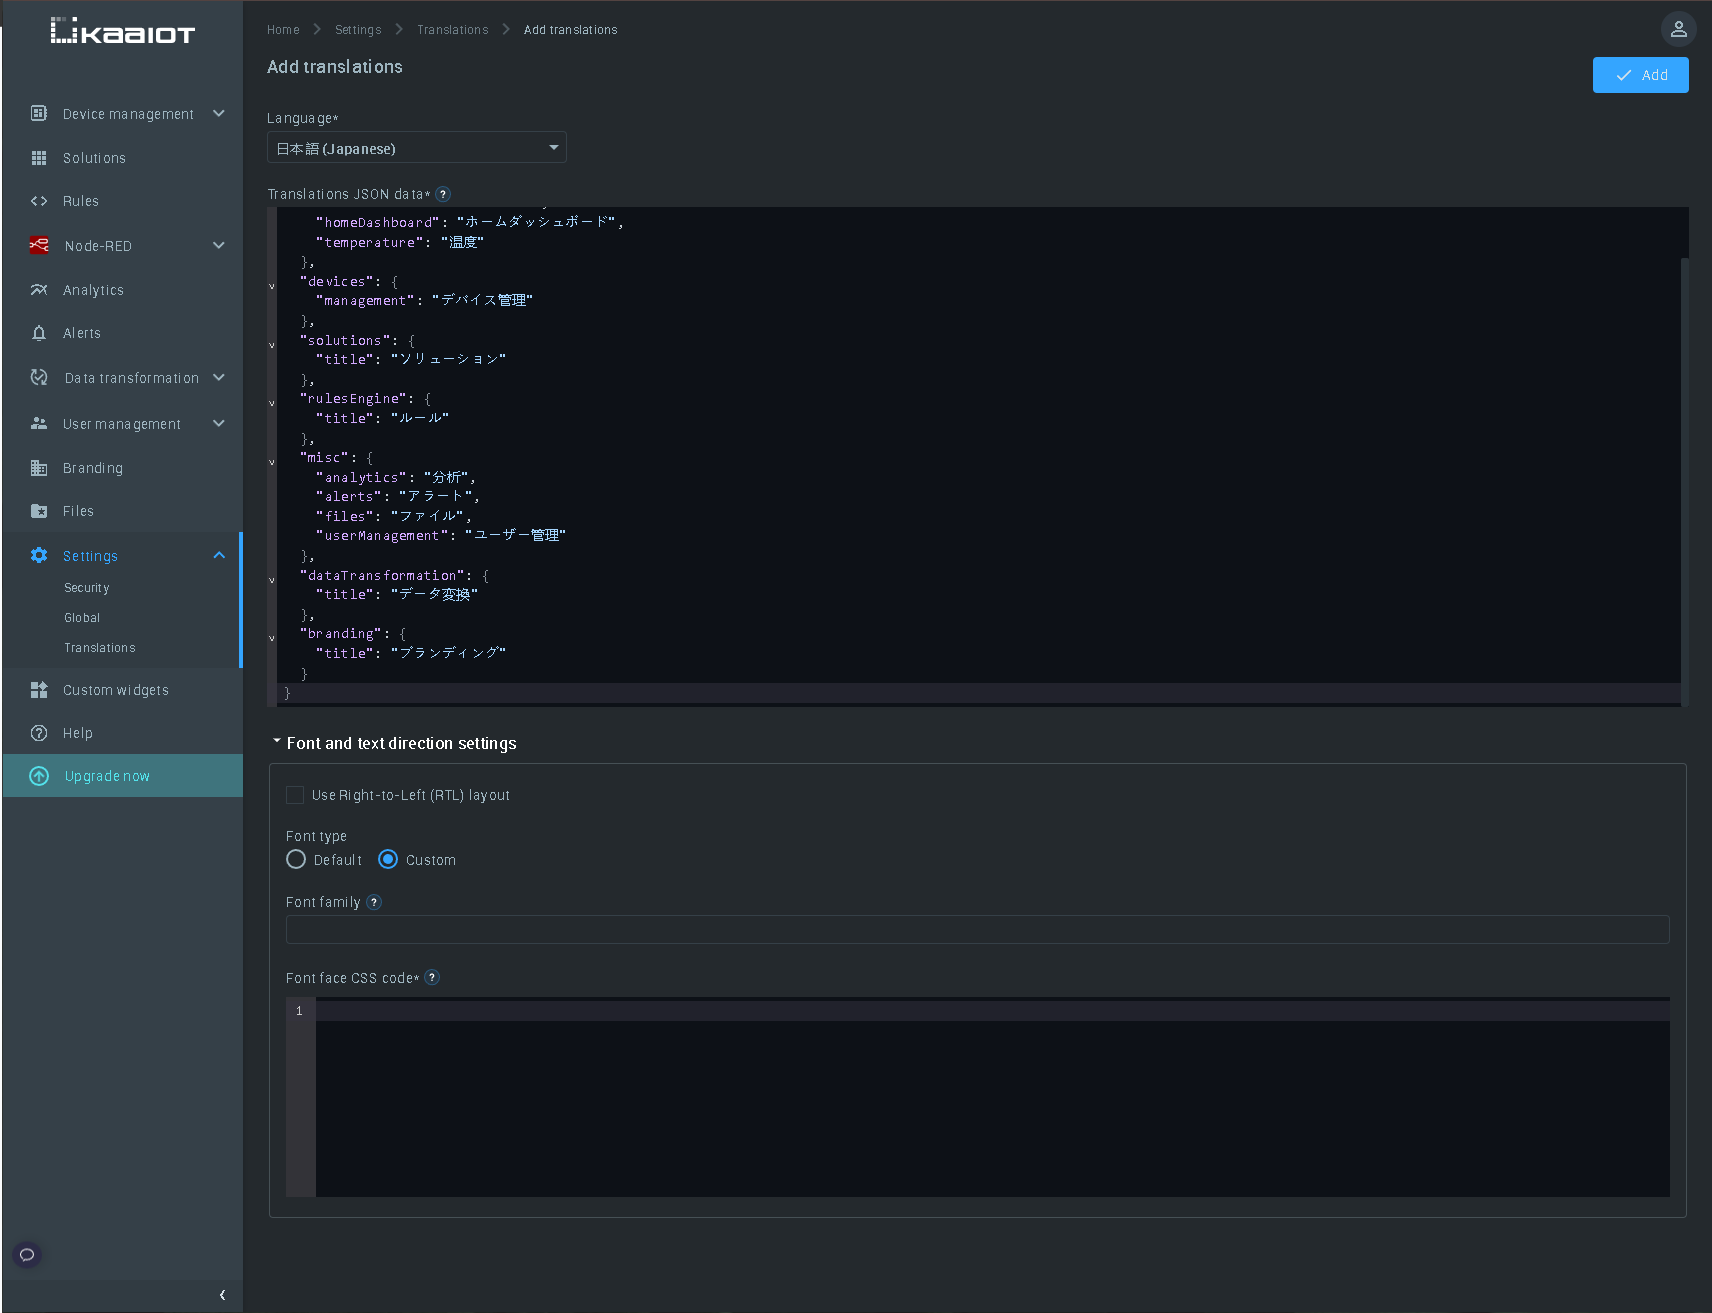Click the Help question-mark icon
This screenshot has width=1712, height=1313.
pos(39,733)
